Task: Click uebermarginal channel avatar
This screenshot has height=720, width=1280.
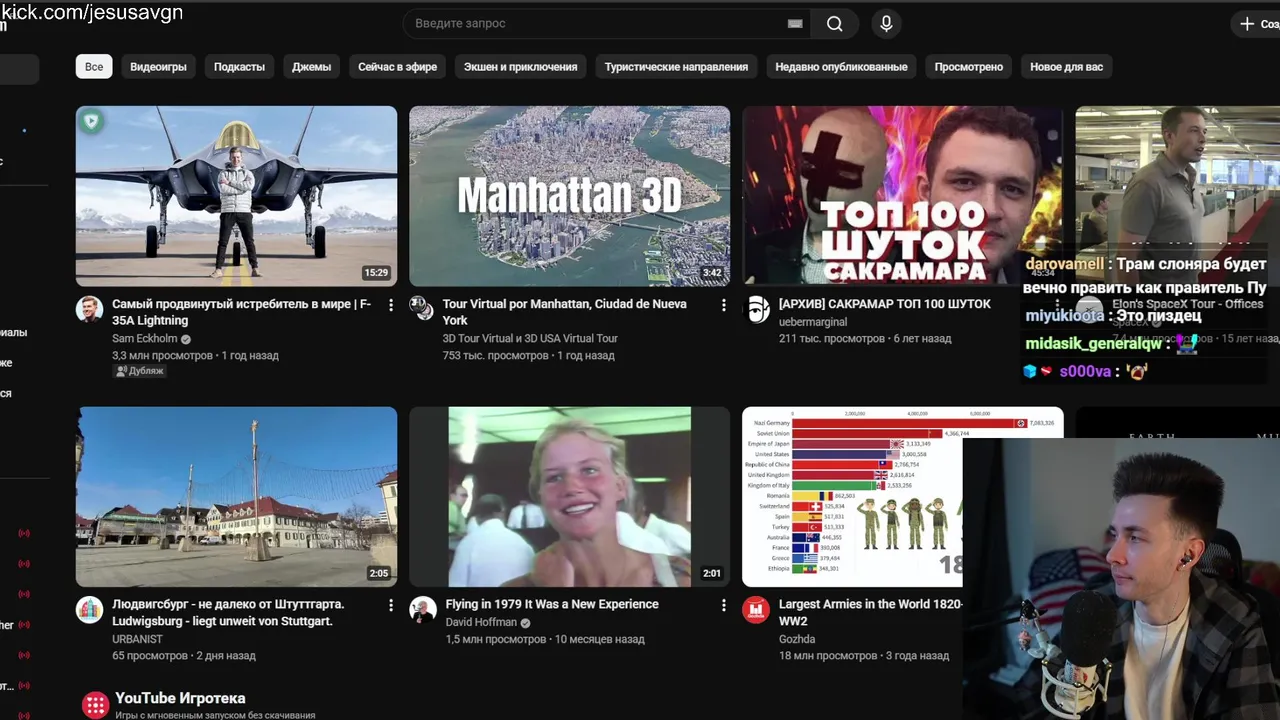Action: [x=756, y=309]
